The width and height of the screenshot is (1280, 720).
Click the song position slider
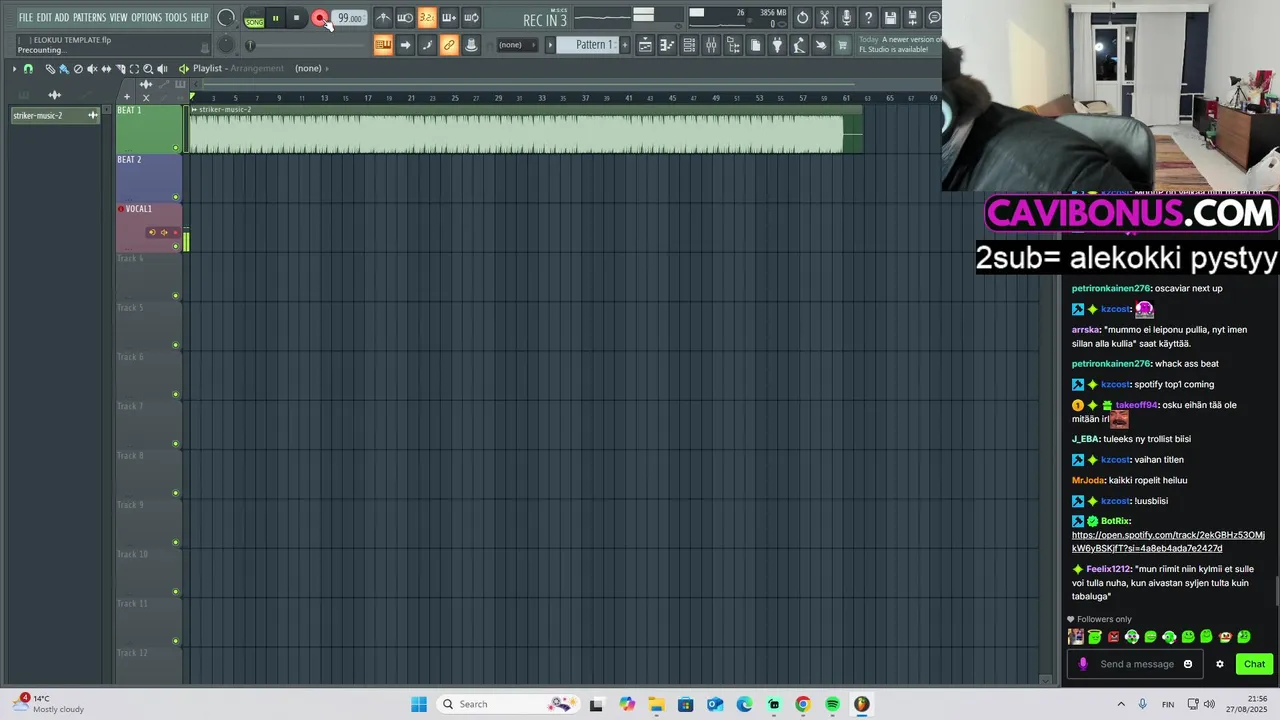tap(307, 45)
